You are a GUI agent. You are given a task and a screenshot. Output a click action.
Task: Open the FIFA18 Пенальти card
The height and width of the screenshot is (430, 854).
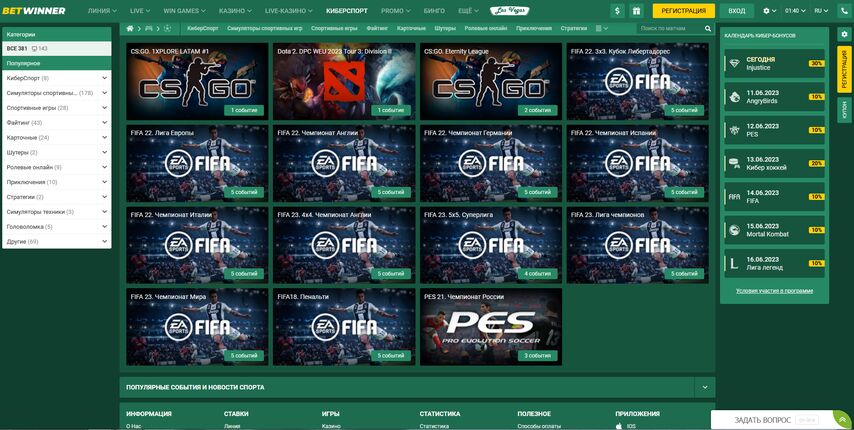[x=344, y=327]
